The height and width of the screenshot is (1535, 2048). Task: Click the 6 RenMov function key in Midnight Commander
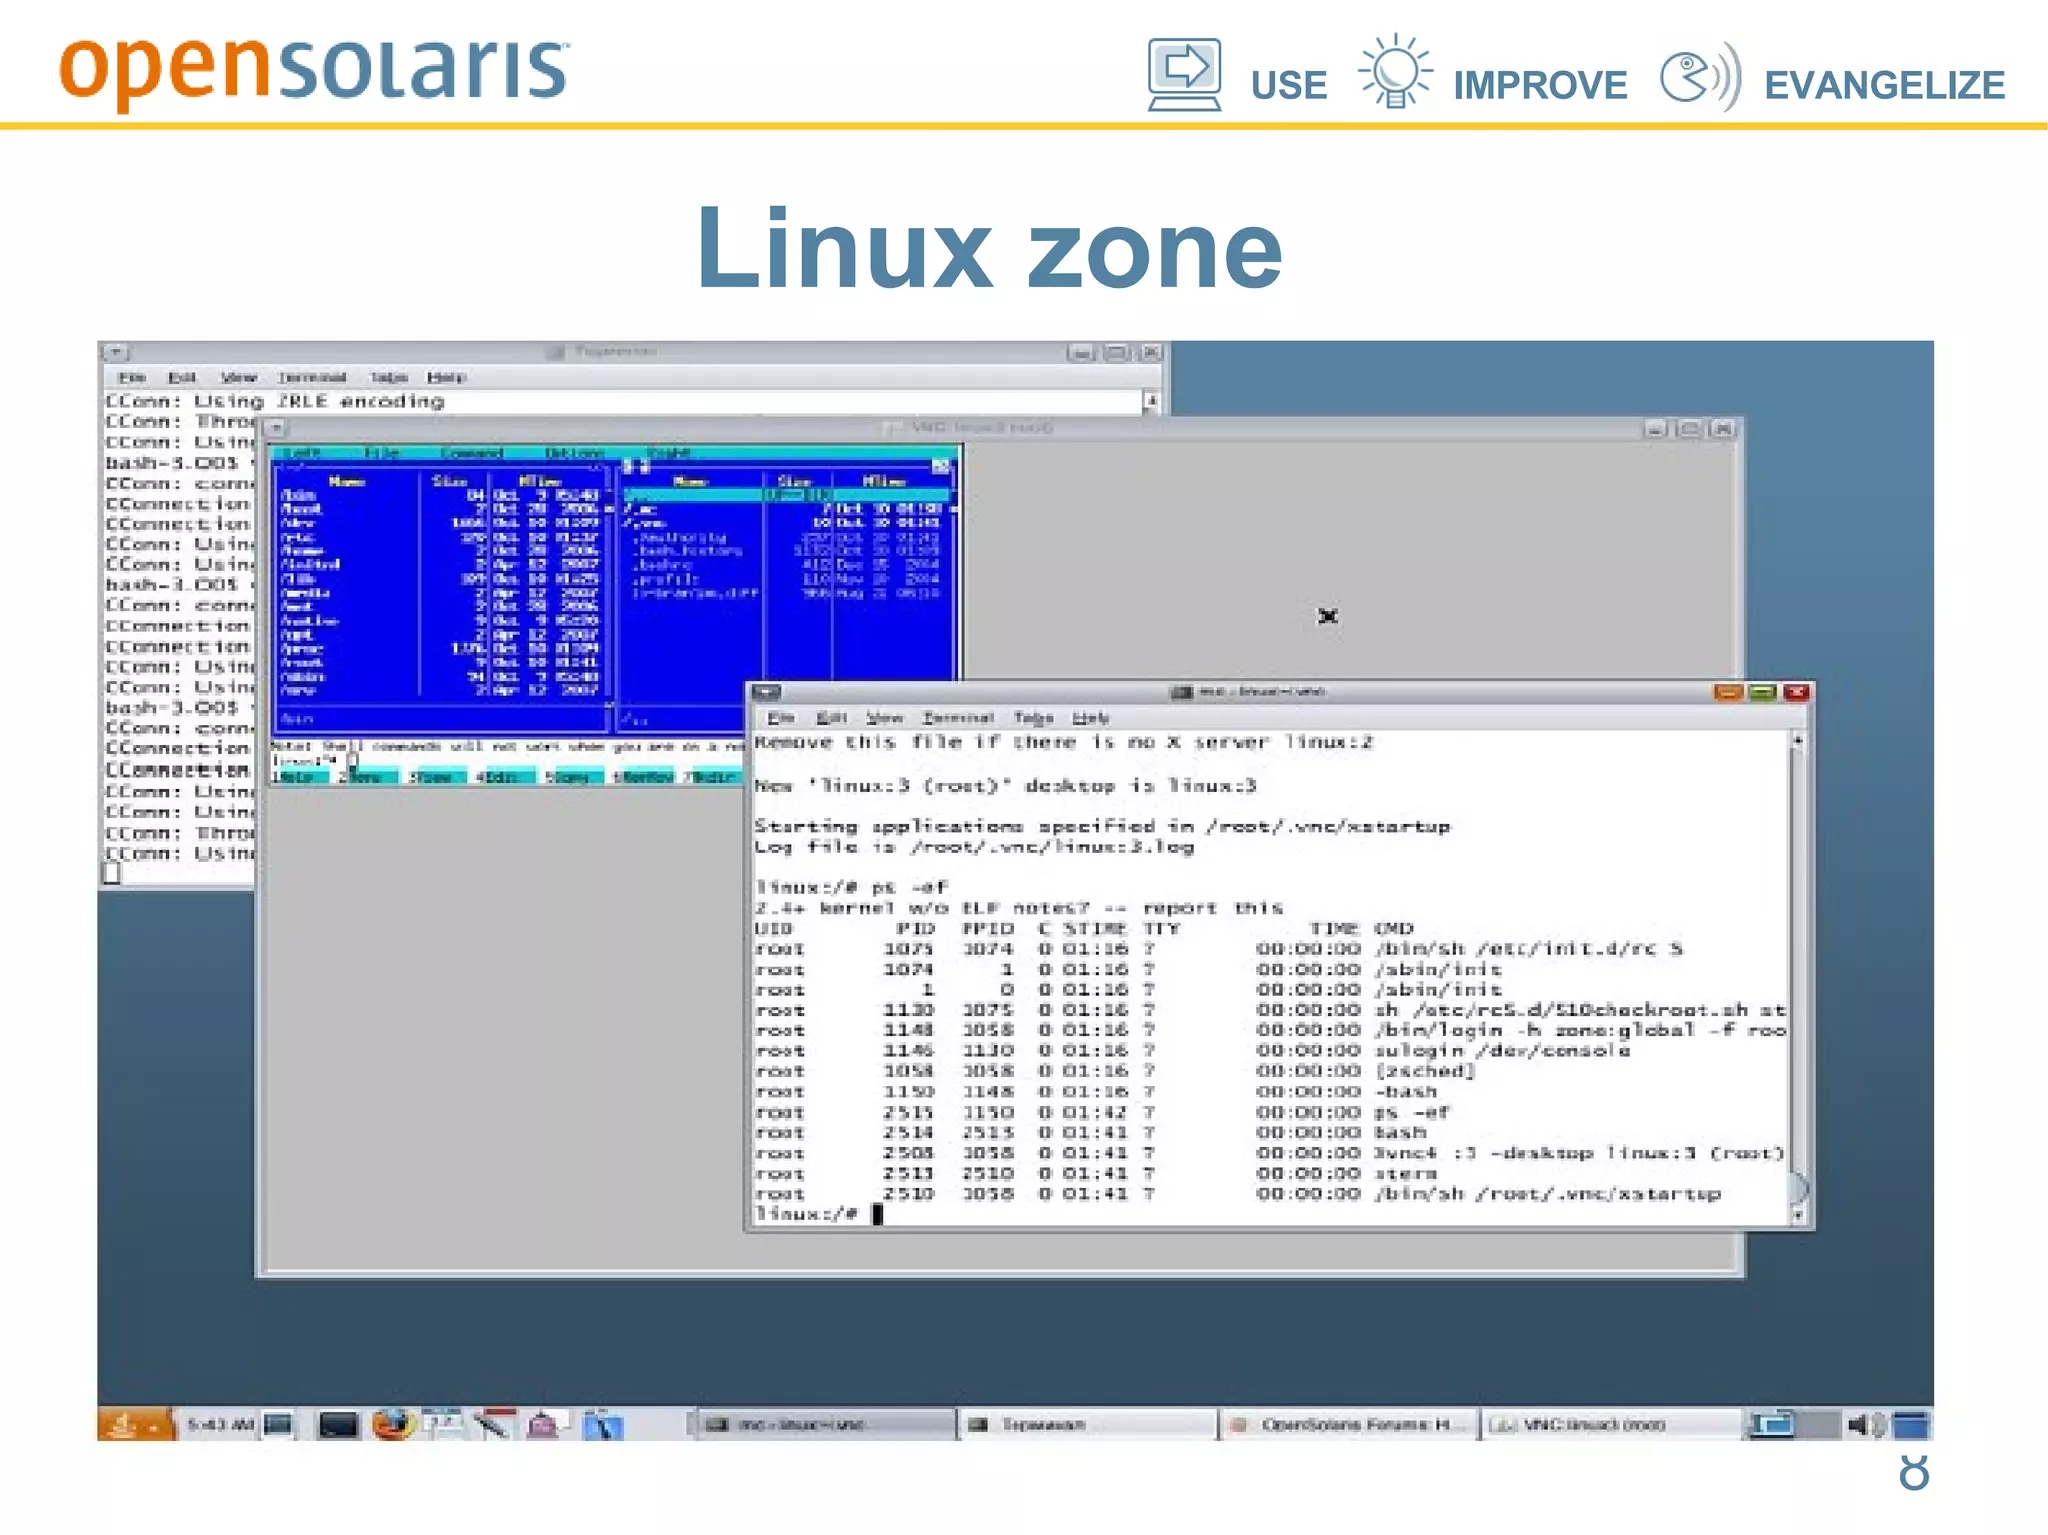pyautogui.click(x=642, y=777)
